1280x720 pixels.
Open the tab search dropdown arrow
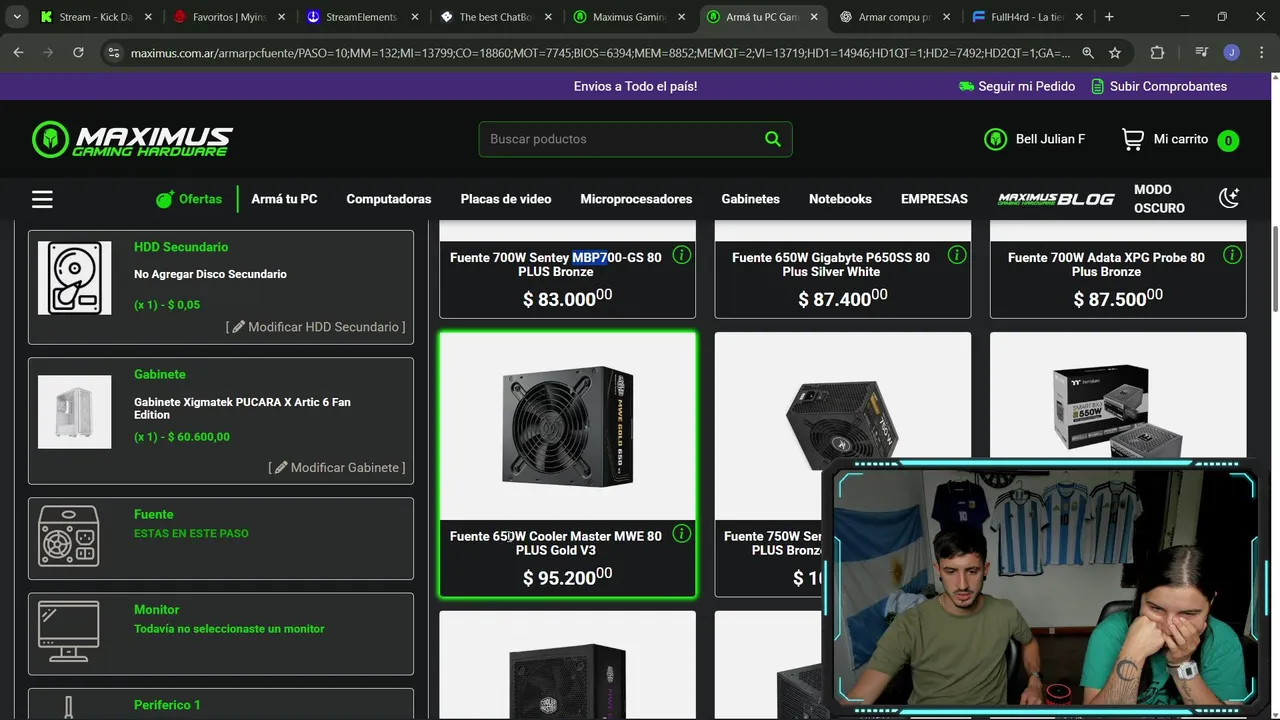click(17, 17)
